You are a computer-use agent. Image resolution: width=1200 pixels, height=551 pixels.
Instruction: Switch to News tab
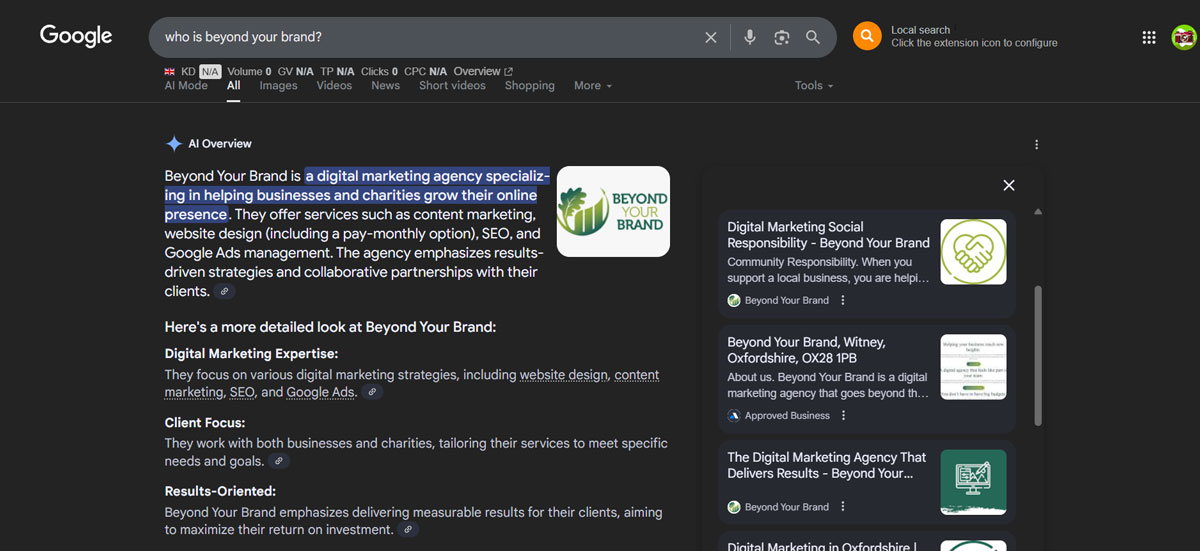(385, 86)
